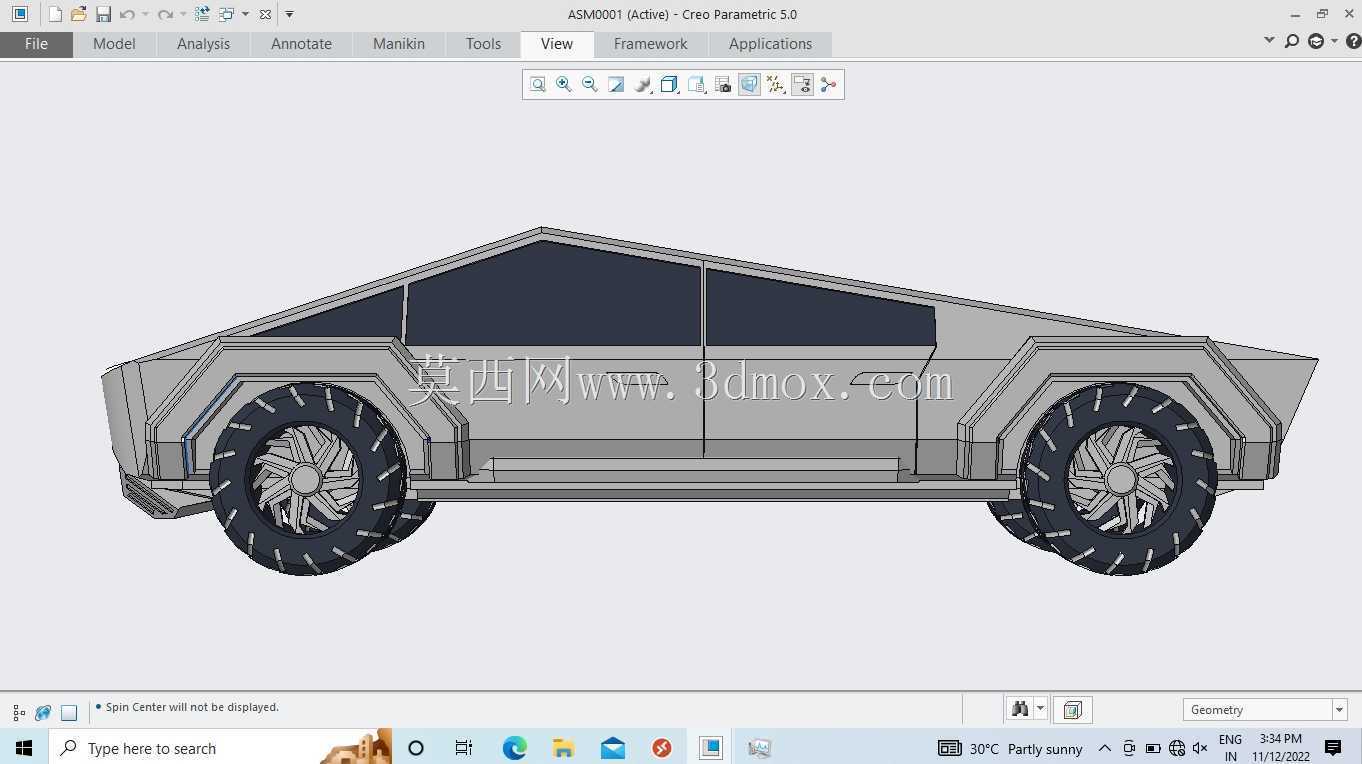Viewport: 1362px width, 764px height.
Task: Click the Zoom Out tool
Action: pos(590,85)
